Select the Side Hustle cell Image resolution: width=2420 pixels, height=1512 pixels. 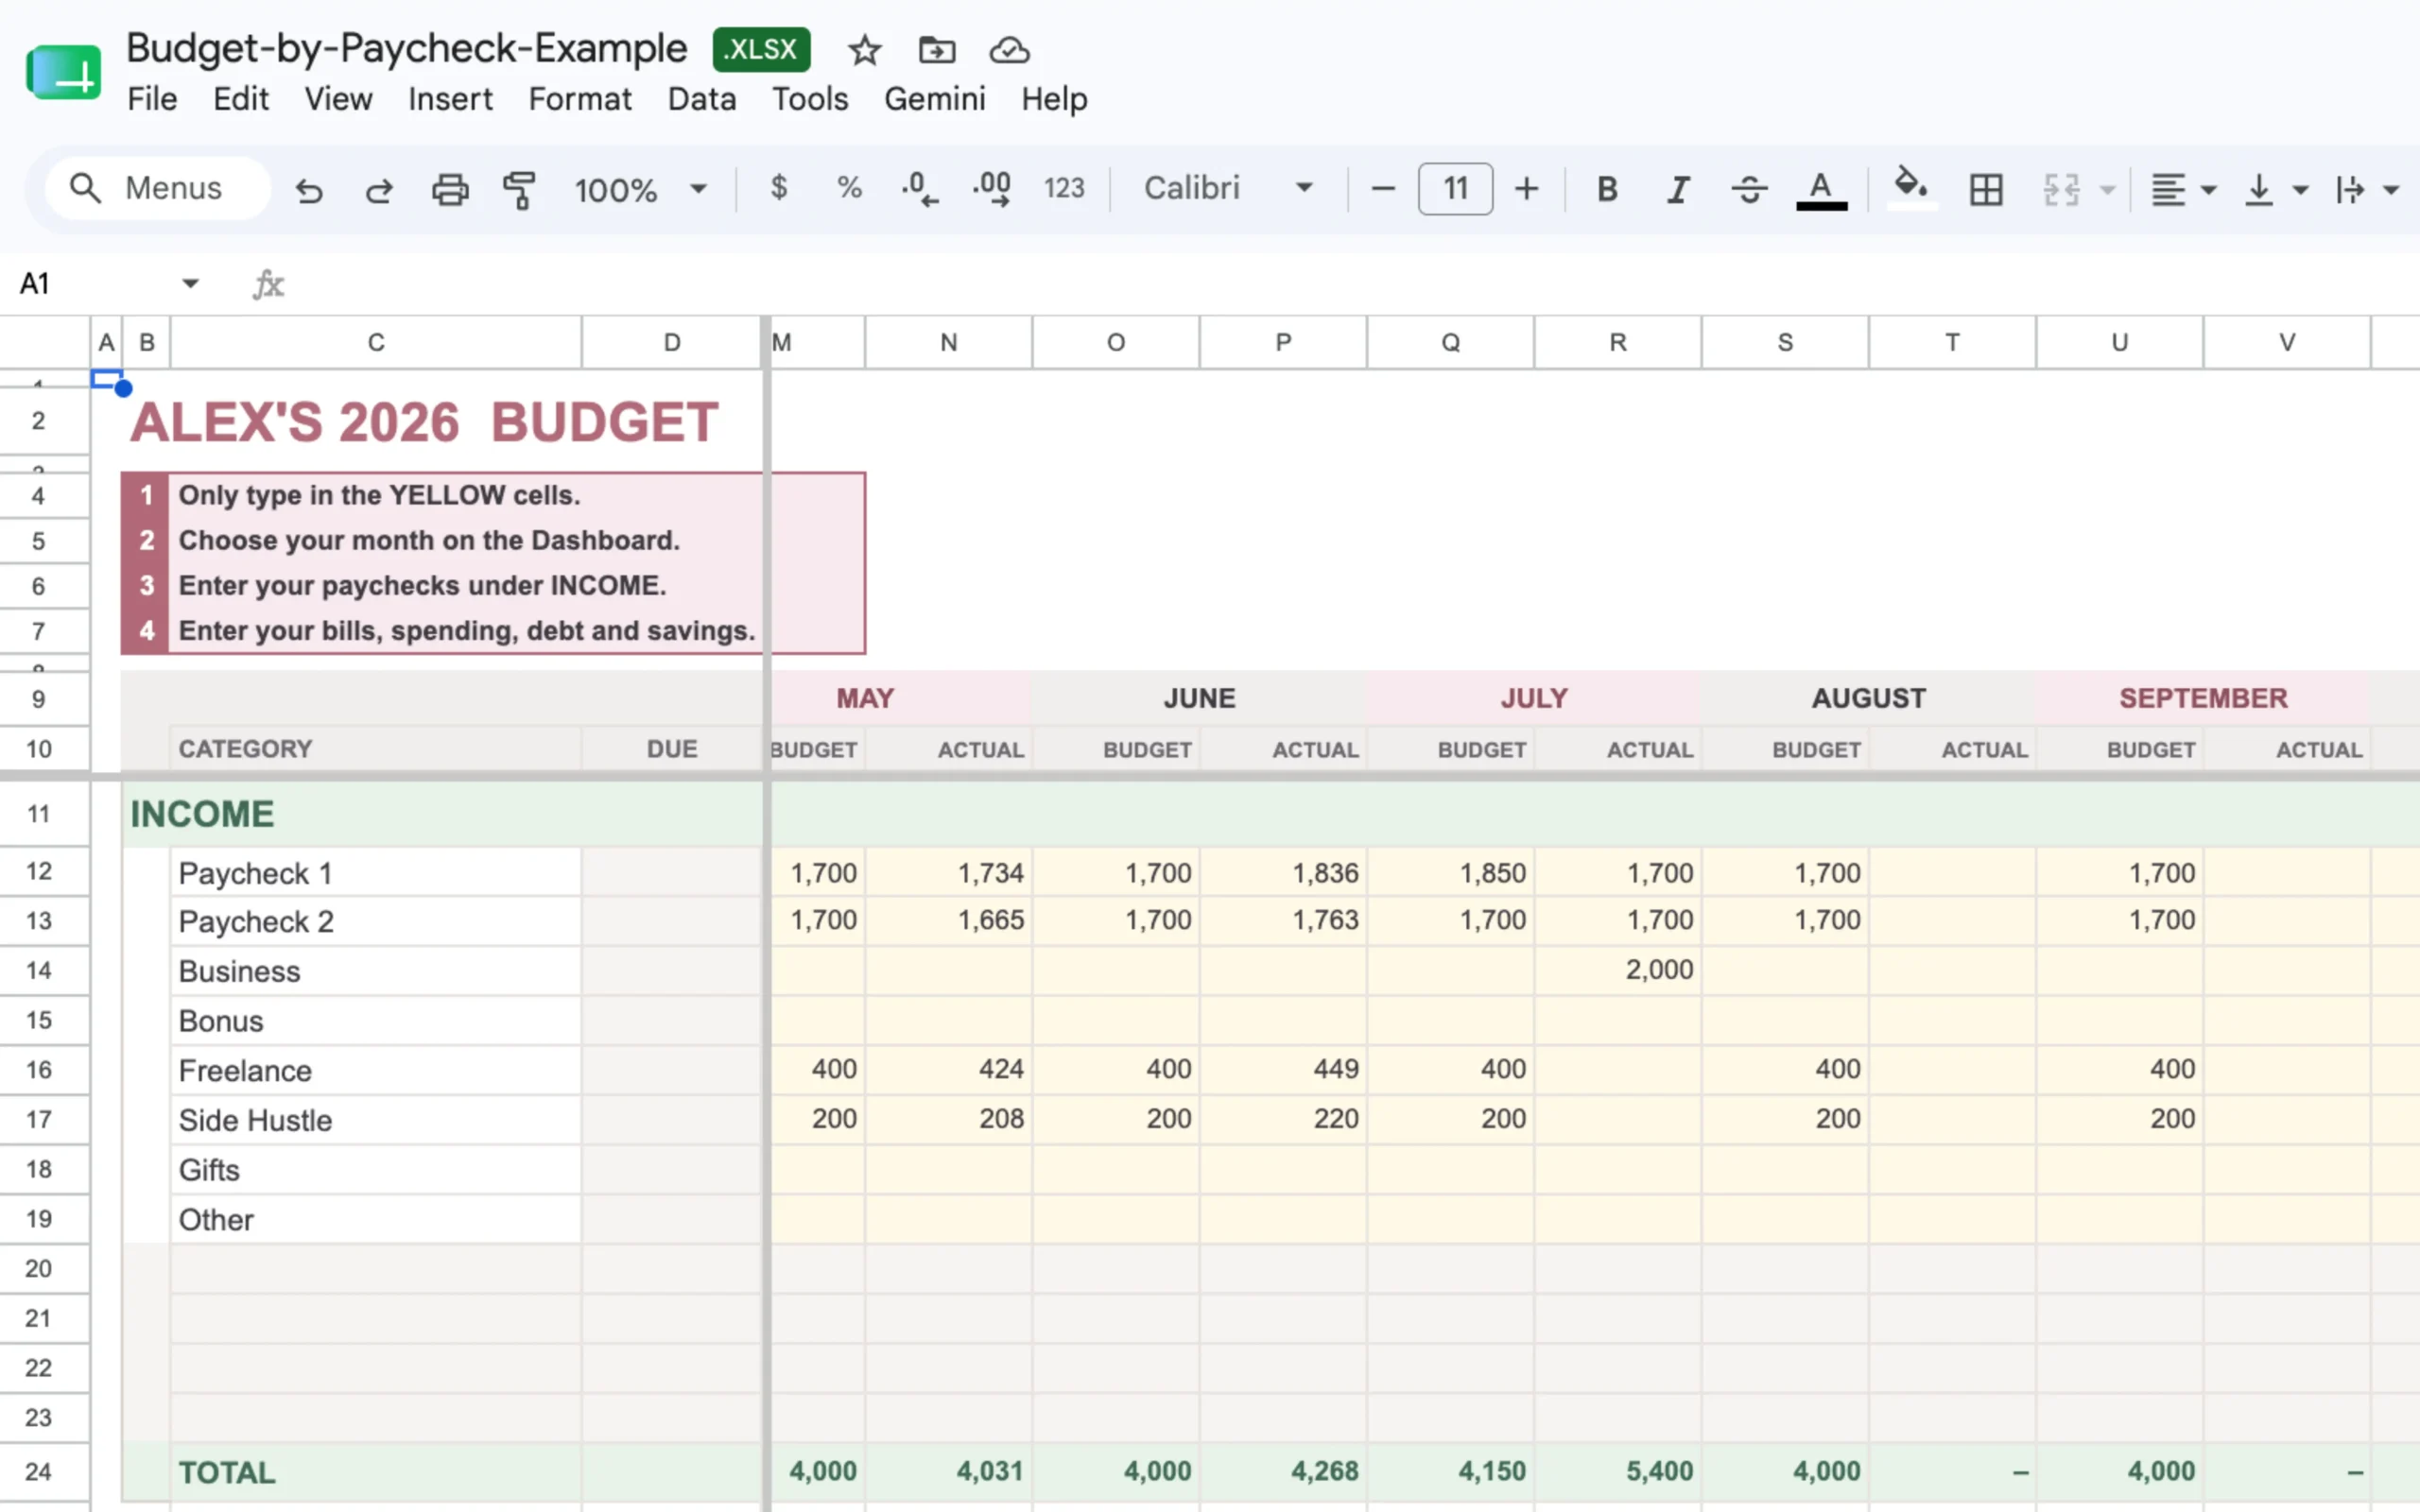click(x=376, y=1120)
